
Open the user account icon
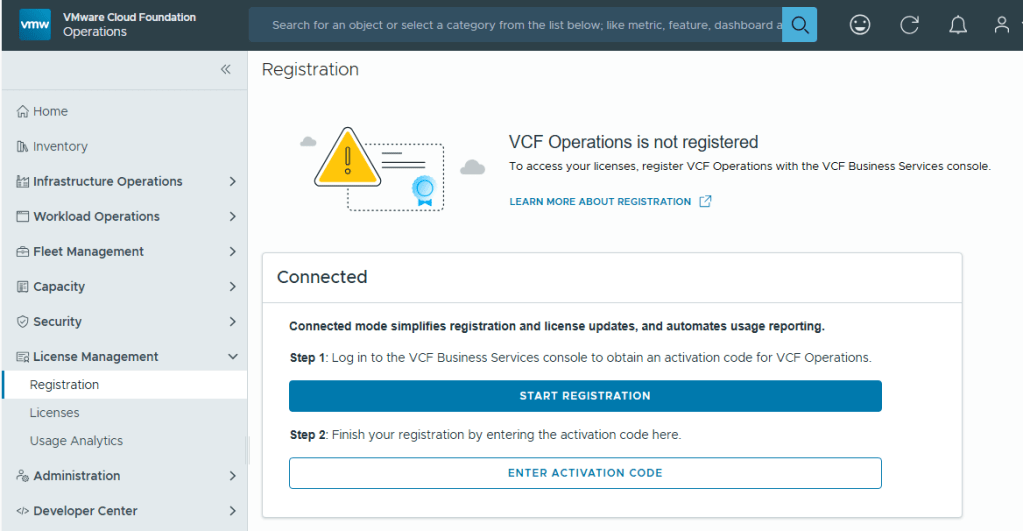coord(1001,25)
